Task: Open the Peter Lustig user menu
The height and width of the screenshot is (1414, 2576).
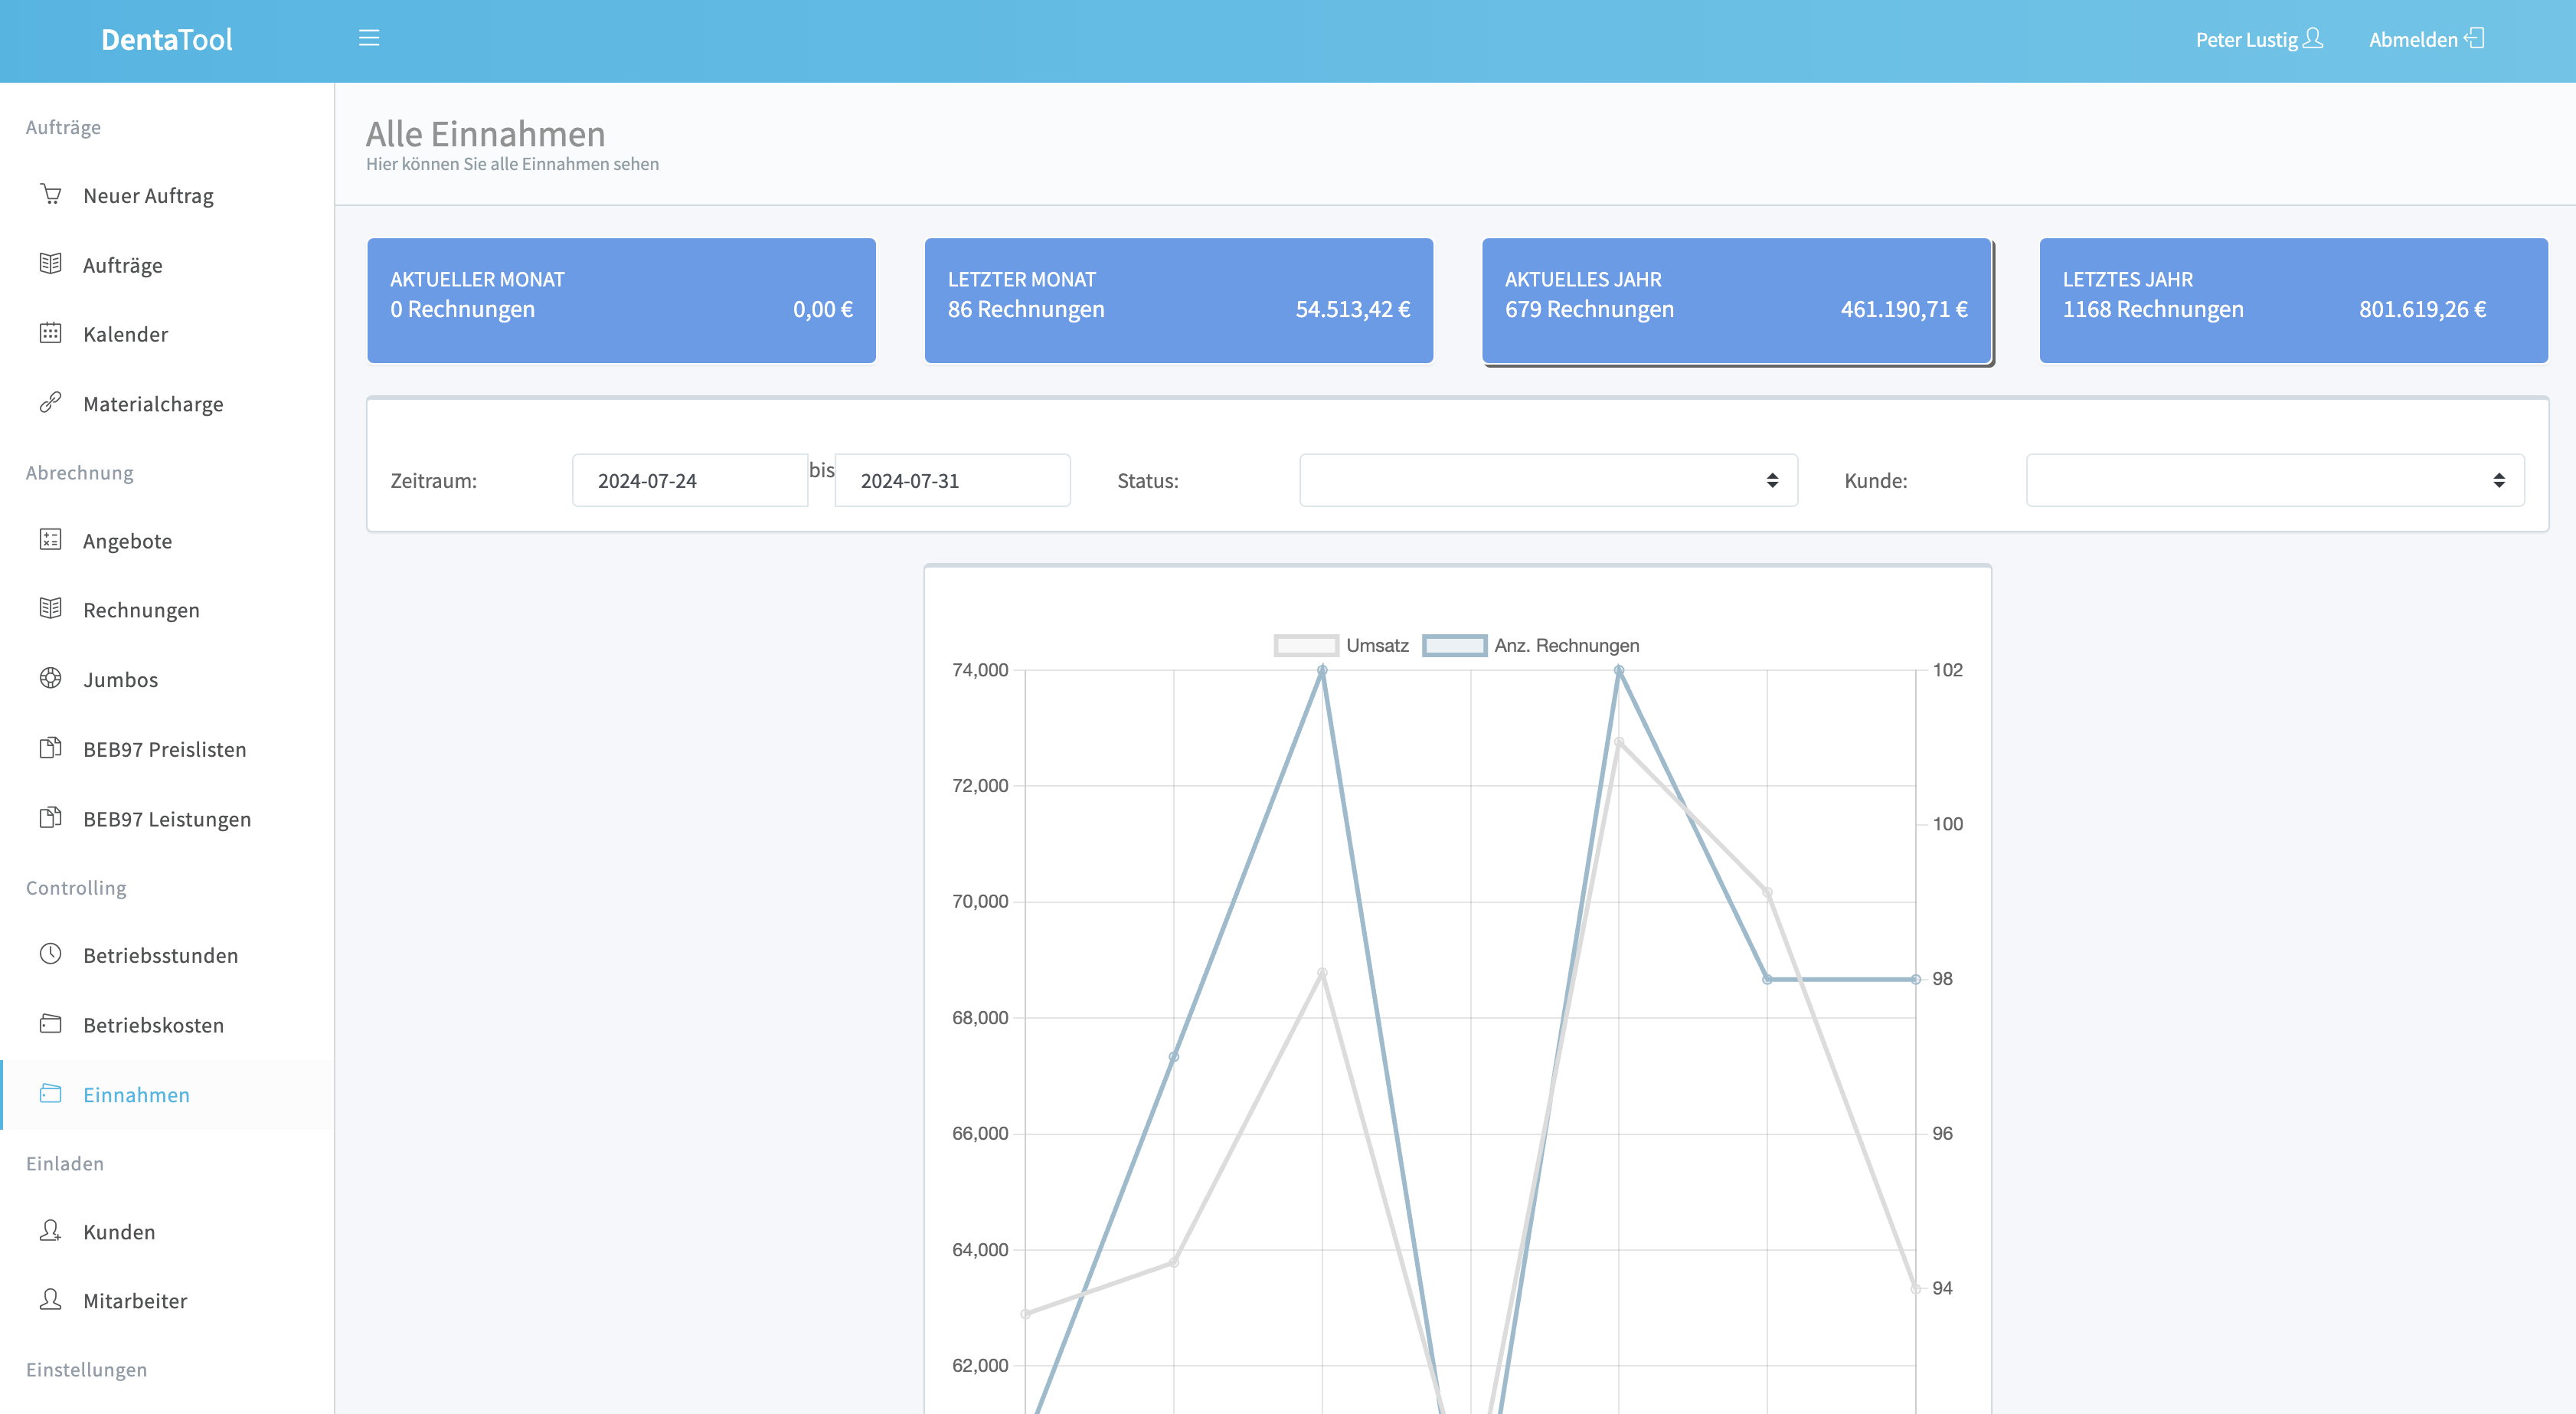Action: (2258, 40)
